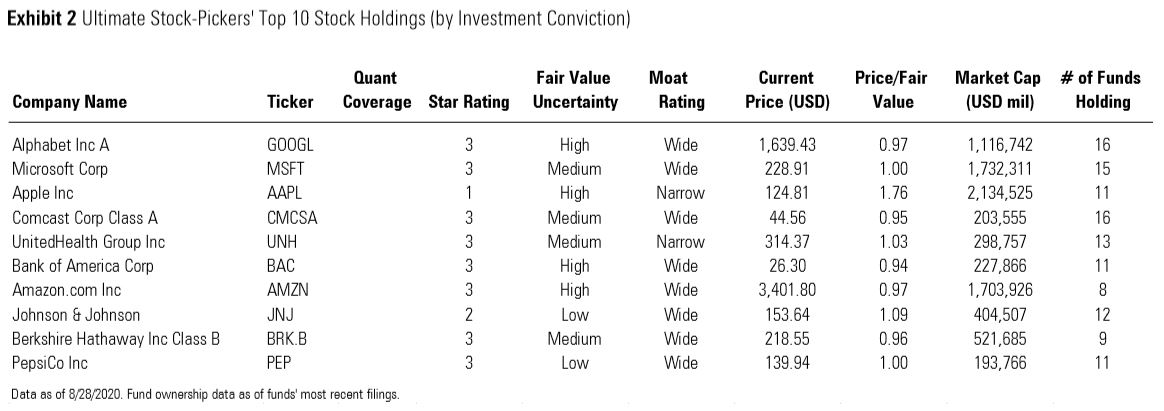Click the Apple Inc company name

pos(43,193)
